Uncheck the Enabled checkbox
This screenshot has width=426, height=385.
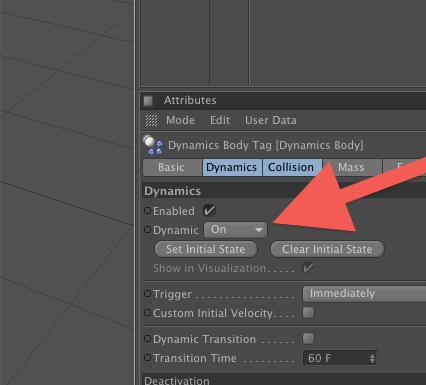(209, 210)
